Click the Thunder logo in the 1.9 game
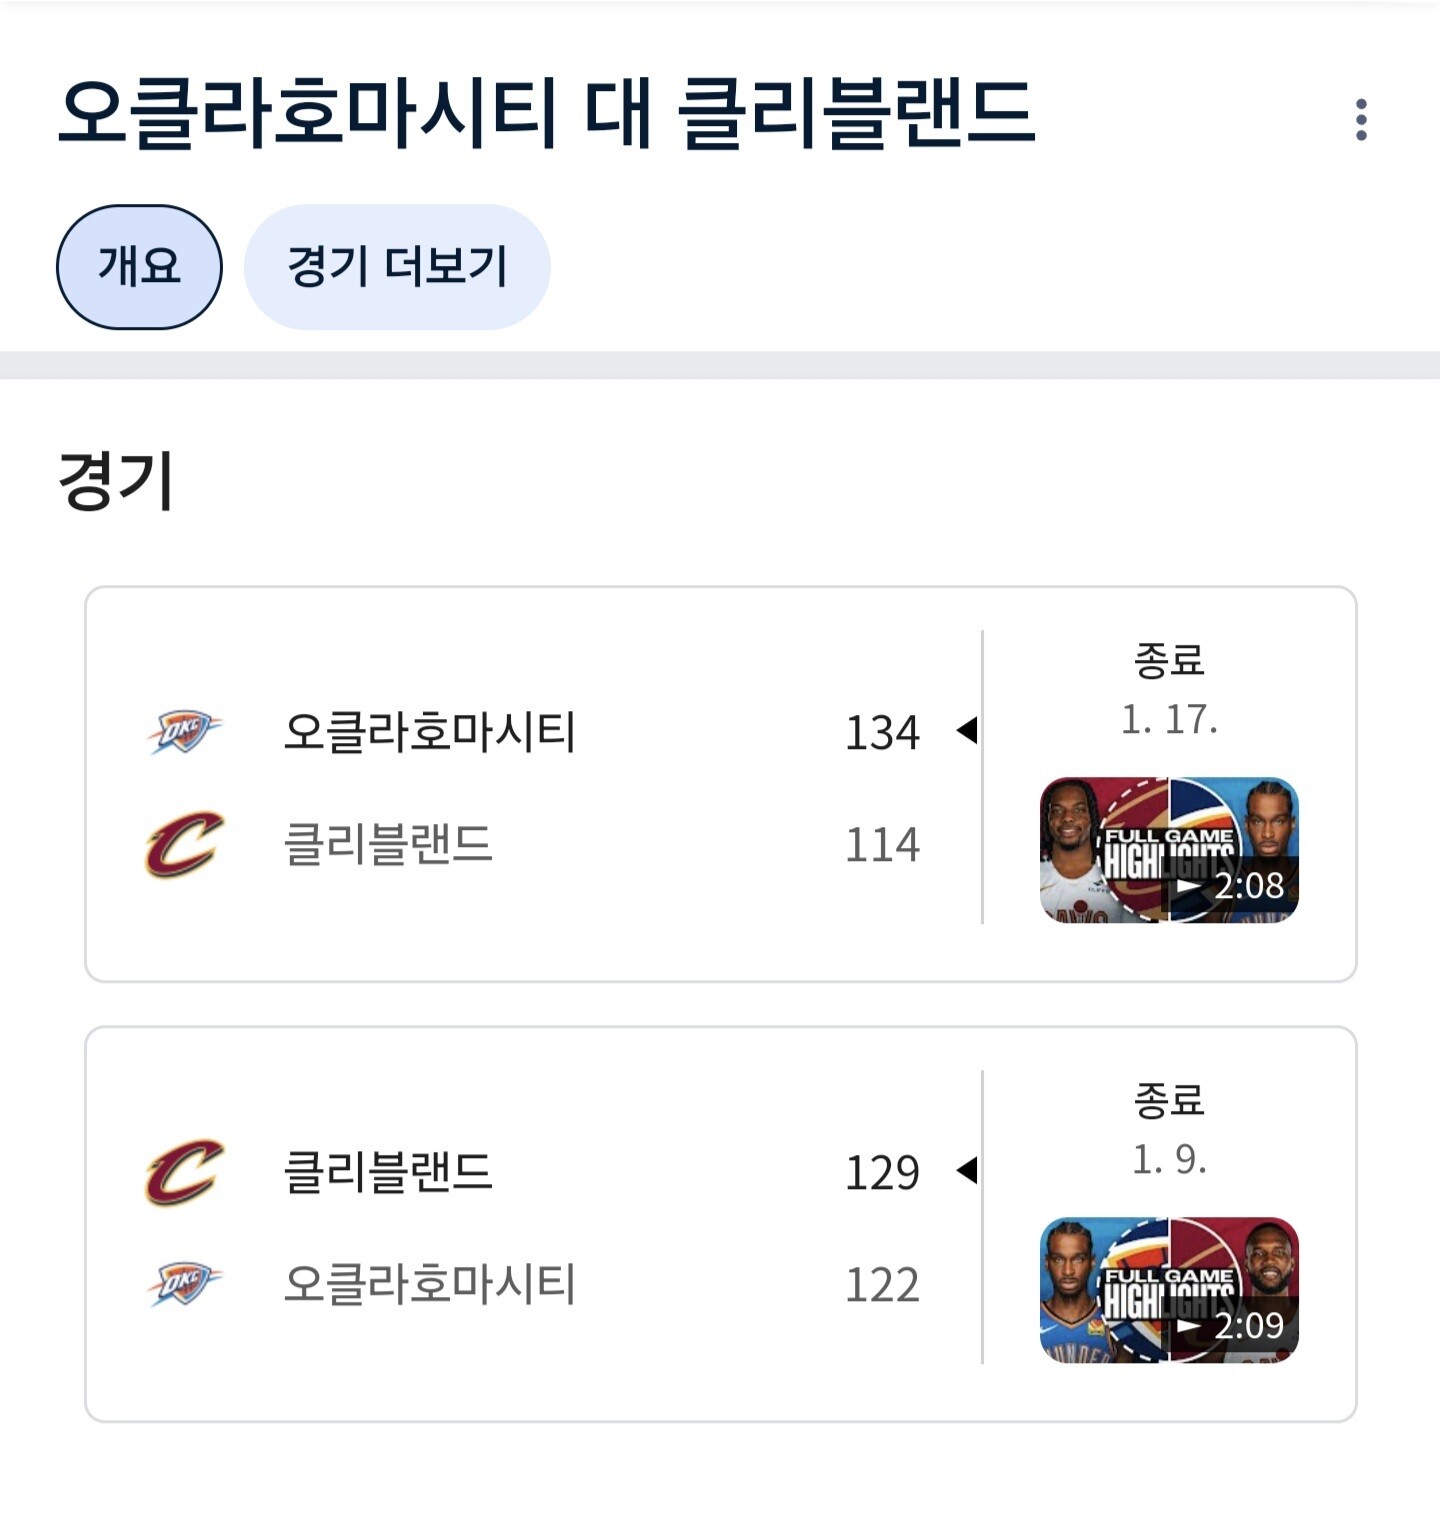This screenshot has height=1526, width=1440. 185,1284
